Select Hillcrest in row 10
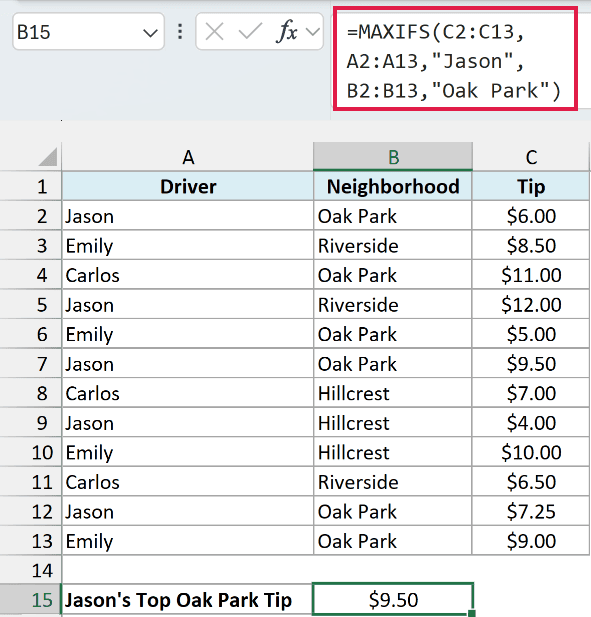This screenshot has height=617, width=591. [x=393, y=452]
